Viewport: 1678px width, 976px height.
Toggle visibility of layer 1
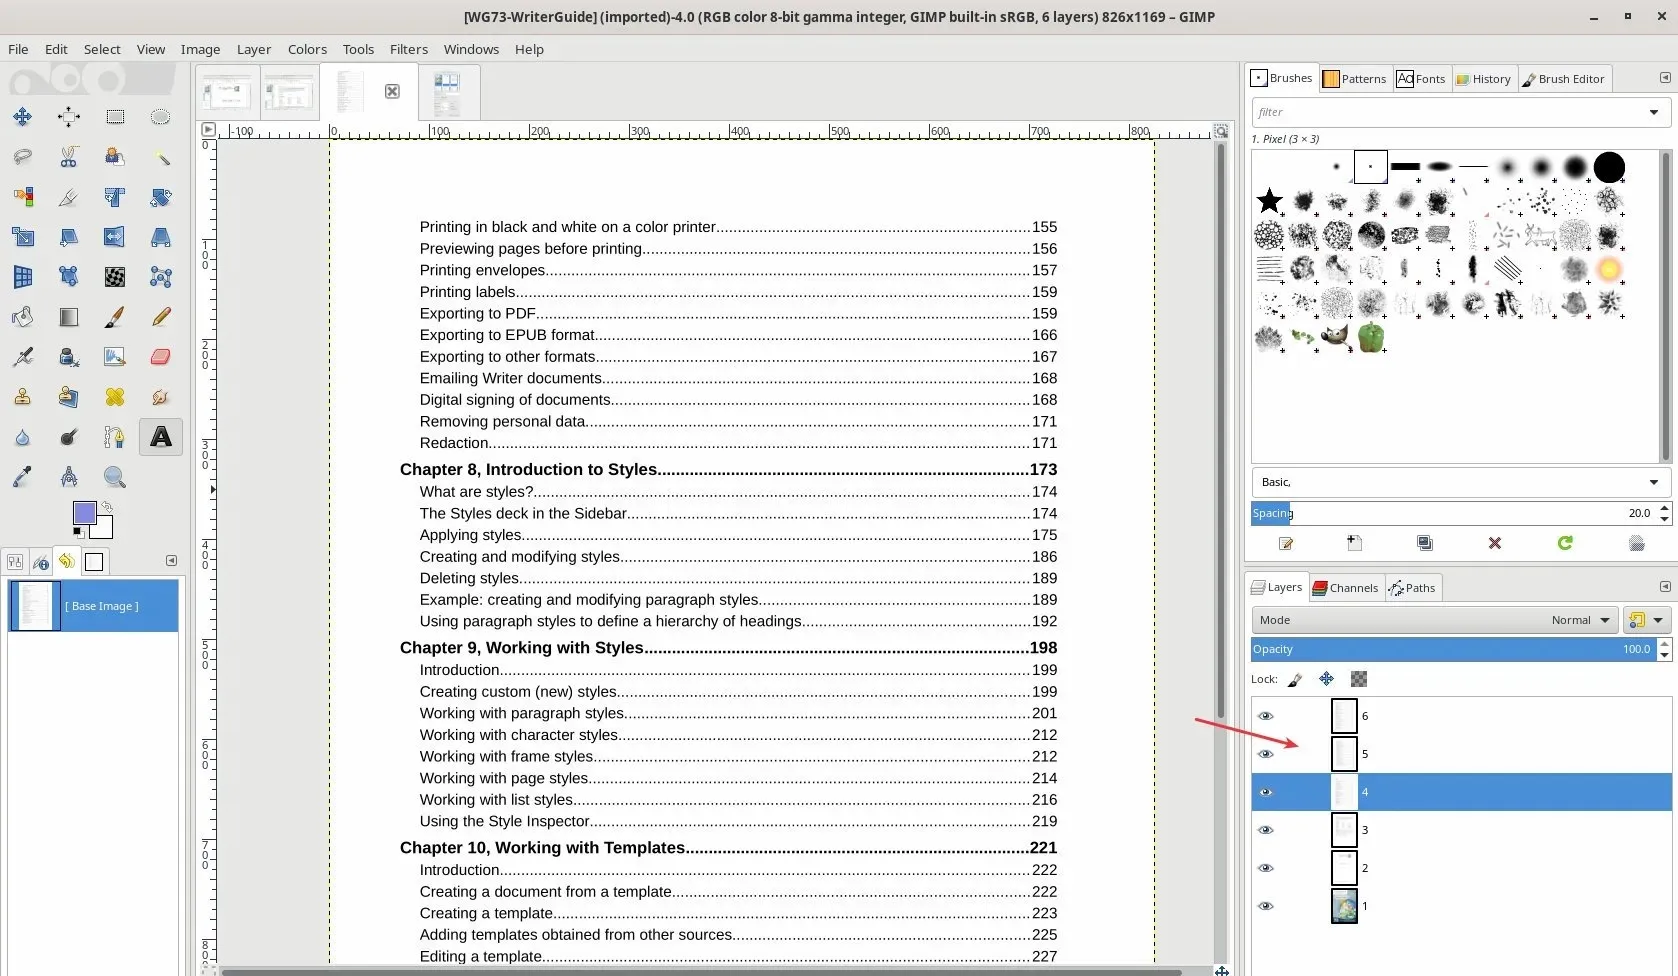point(1265,906)
